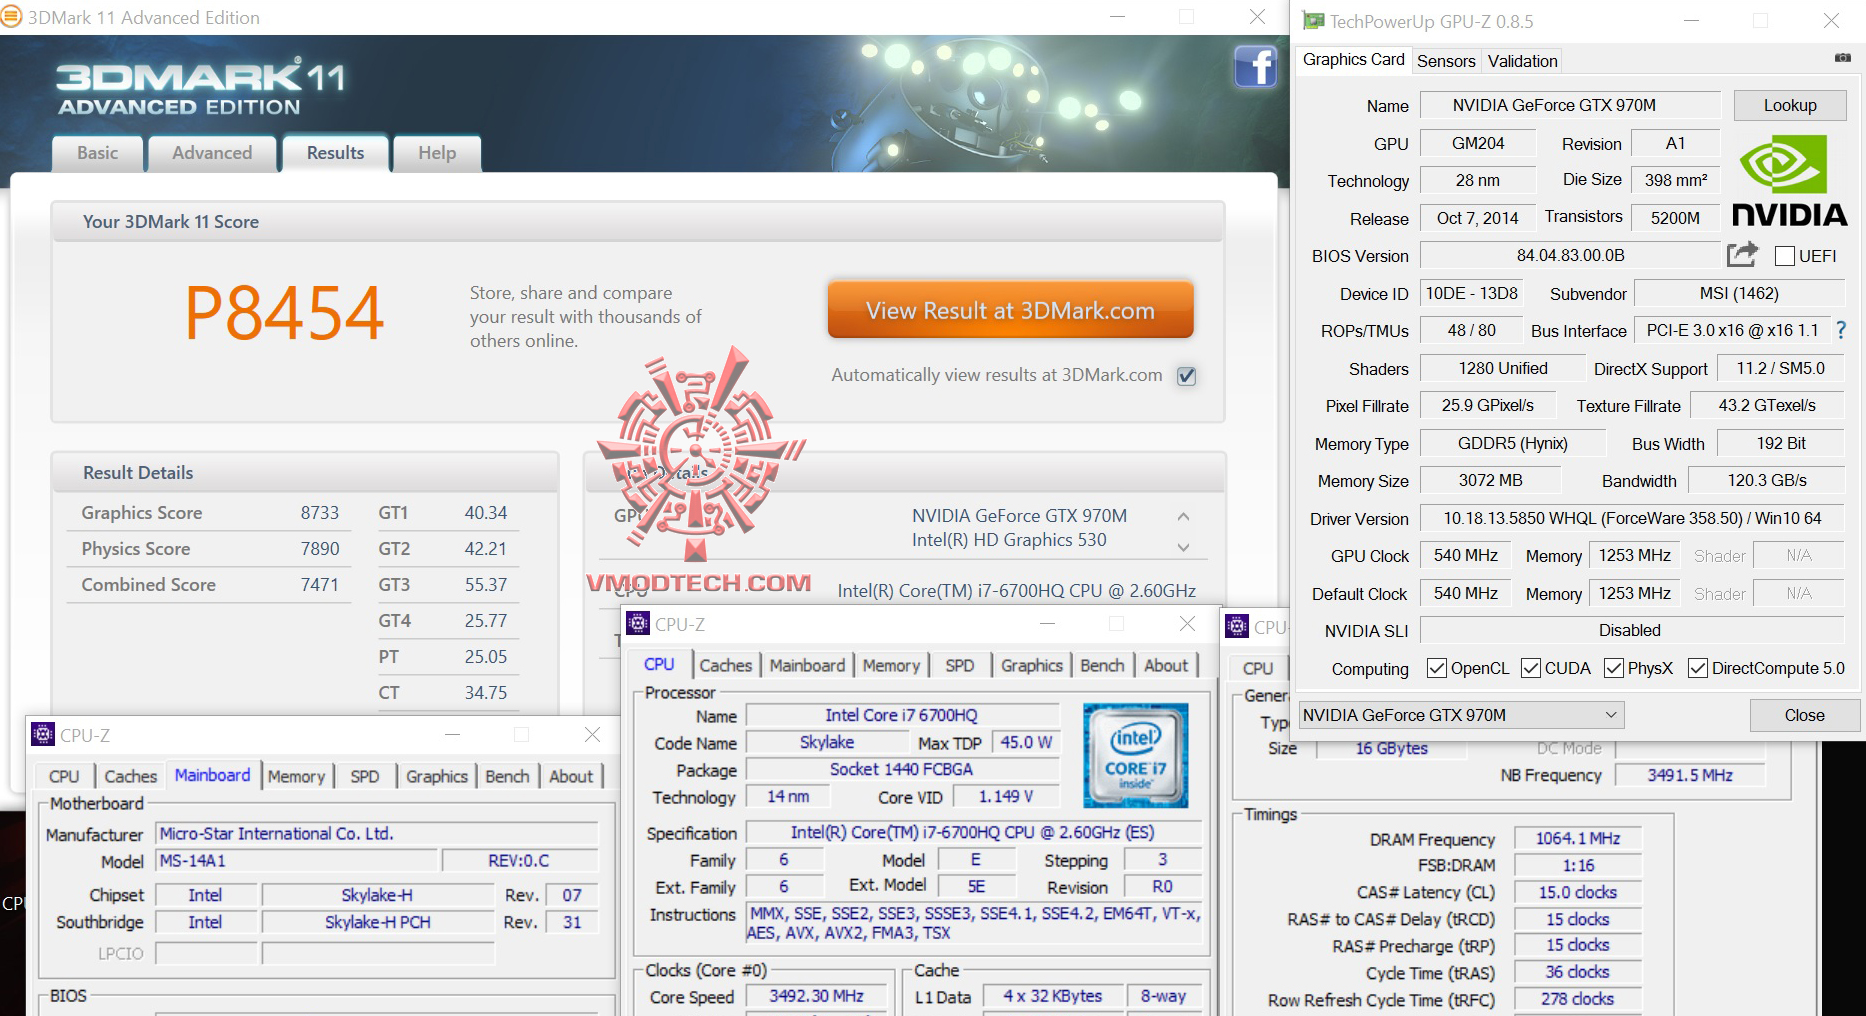Click the CPU-Z processor window title icon

point(637,623)
